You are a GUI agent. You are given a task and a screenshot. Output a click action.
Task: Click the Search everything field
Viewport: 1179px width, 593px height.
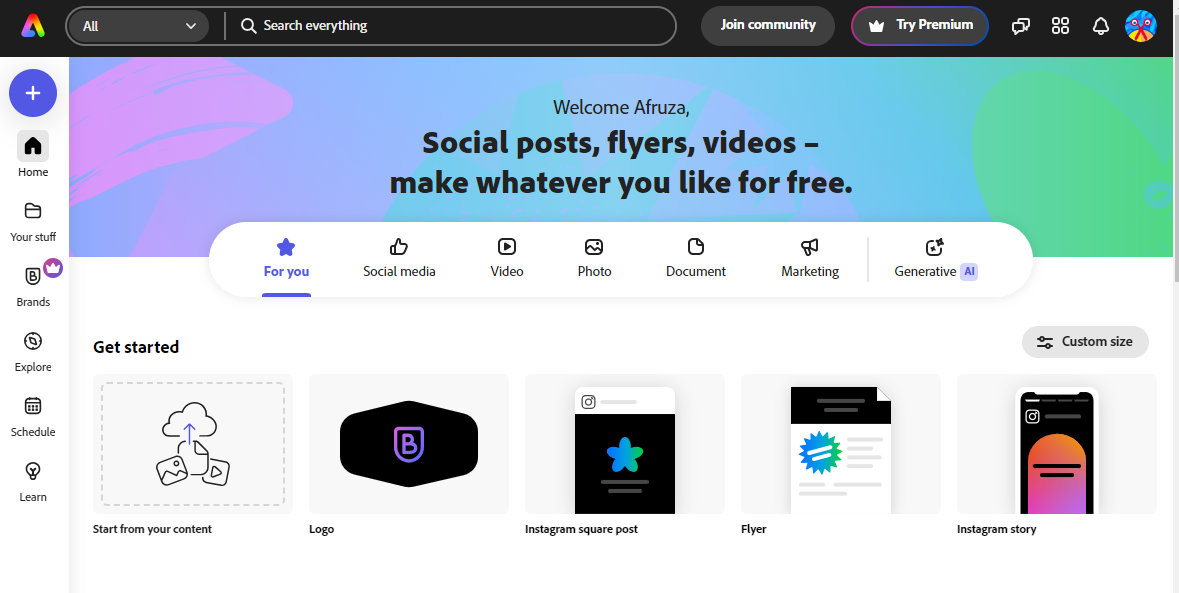(x=450, y=26)
